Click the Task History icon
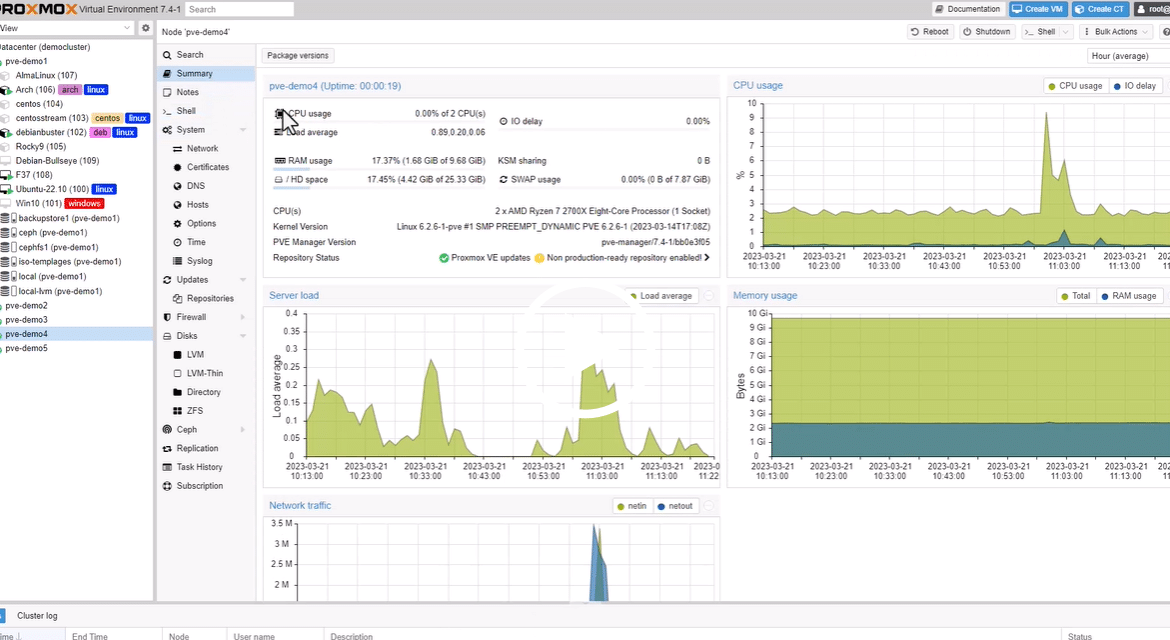This screenshot has width=1170, height=640. 167,467
